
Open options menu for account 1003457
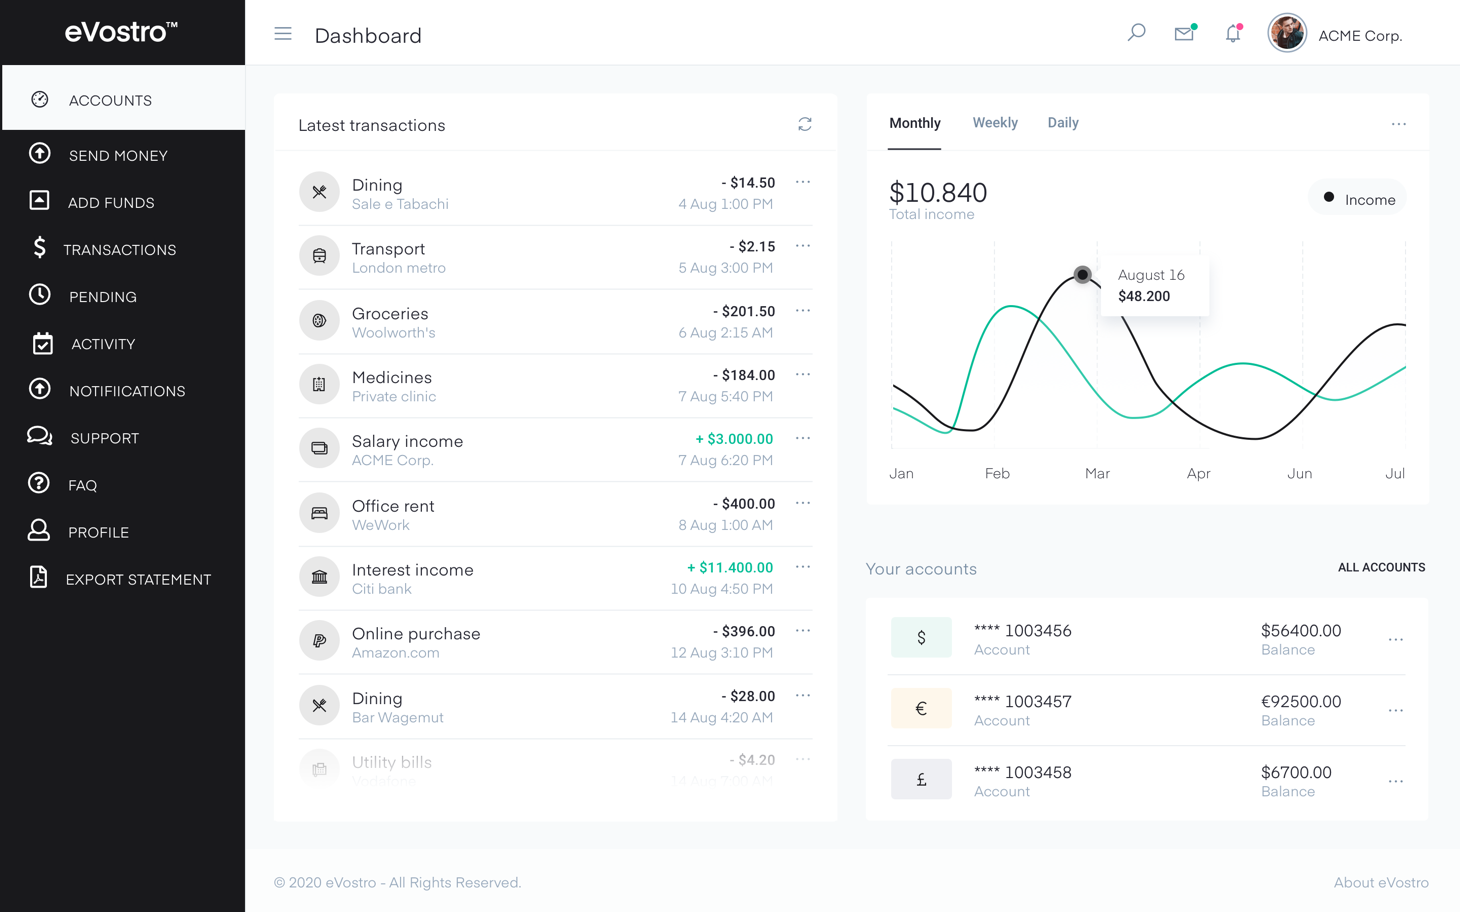(x=1395, y=711)
